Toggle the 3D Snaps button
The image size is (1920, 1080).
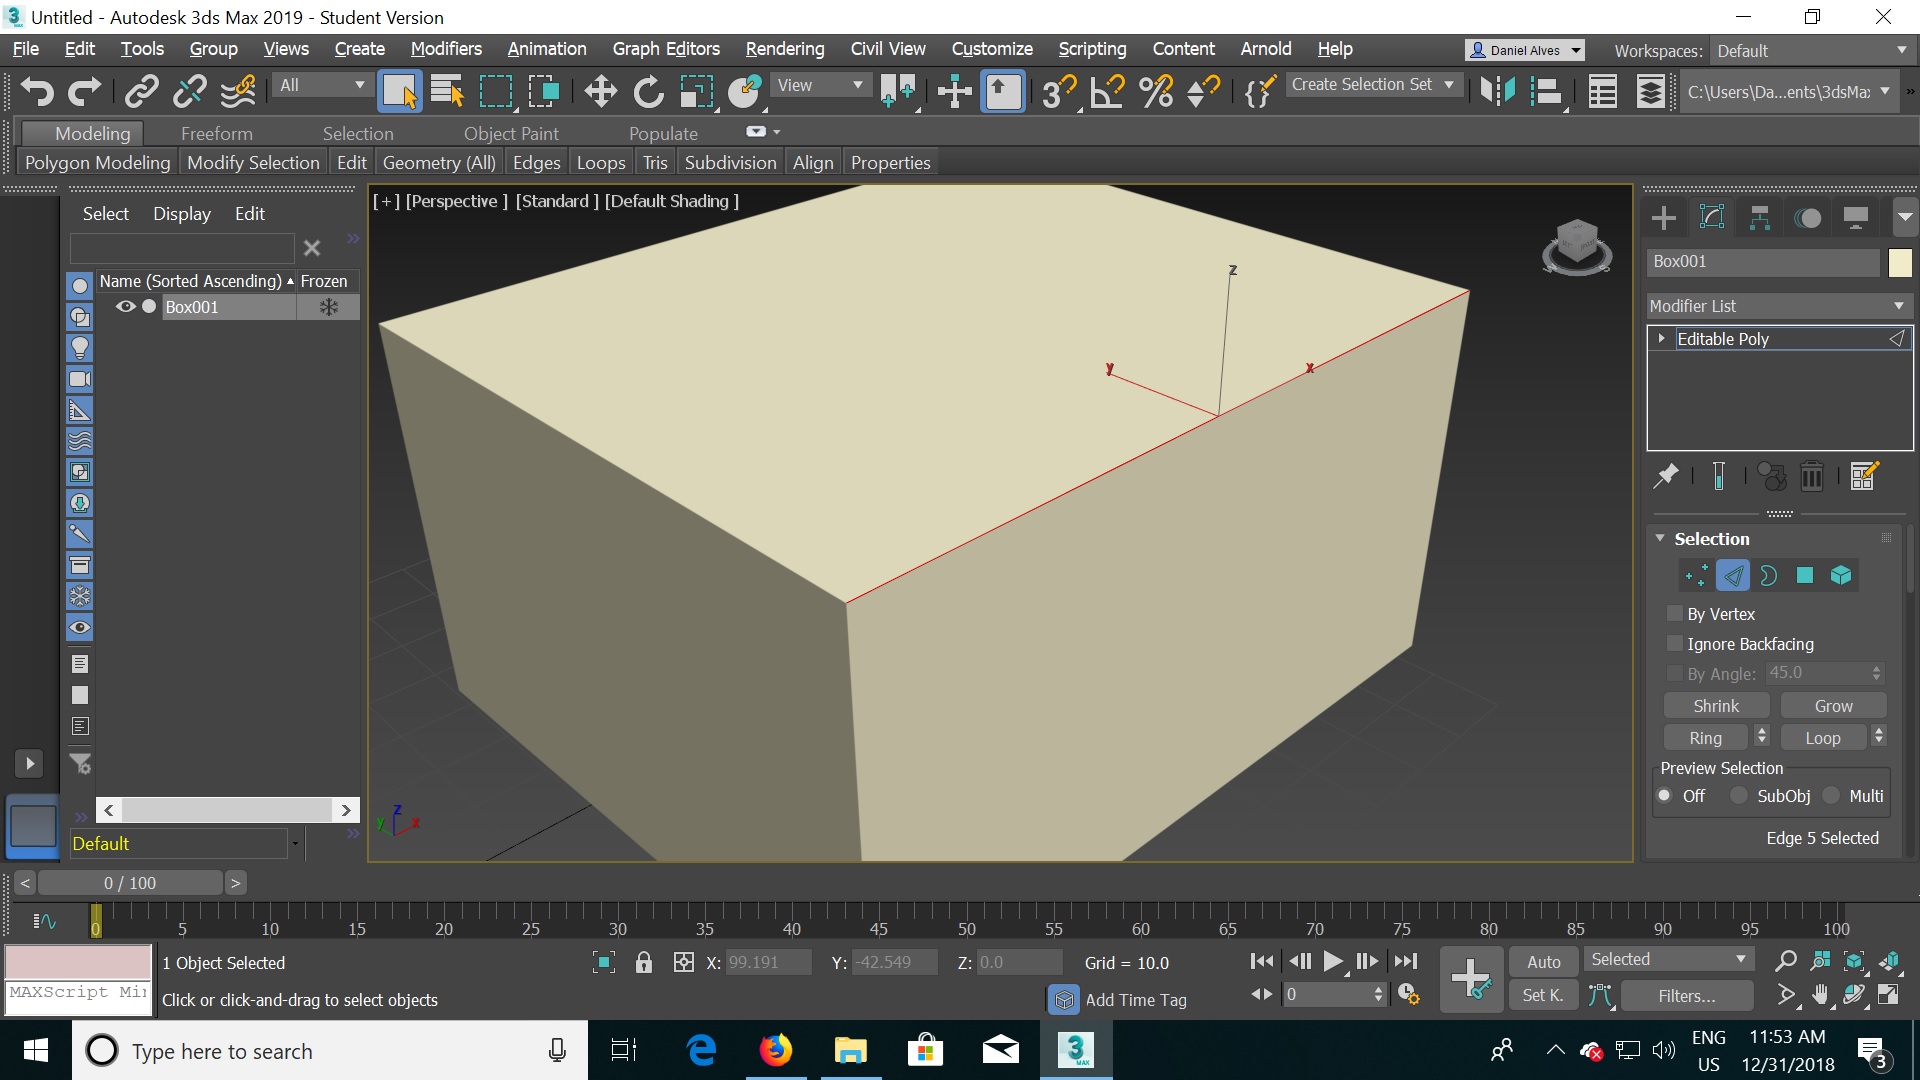pyautogui.click(x=1058, y=92)
